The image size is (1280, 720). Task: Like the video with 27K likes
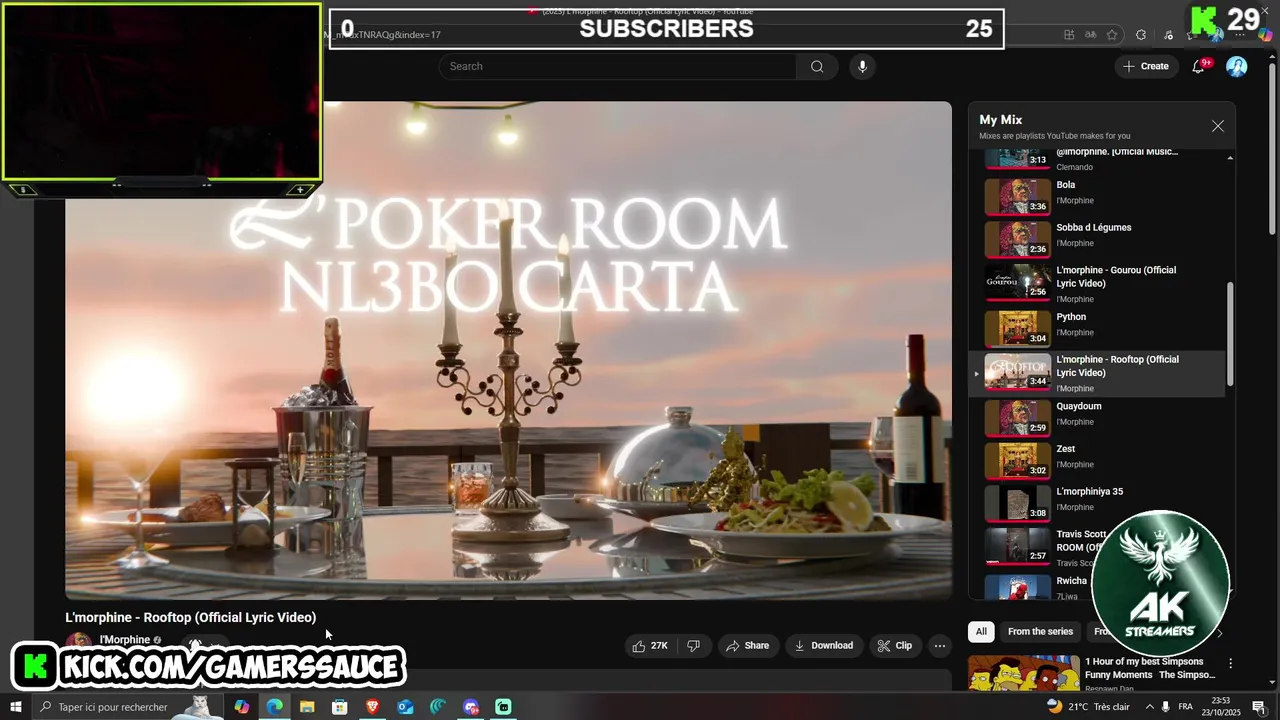[x=649, y=646]
